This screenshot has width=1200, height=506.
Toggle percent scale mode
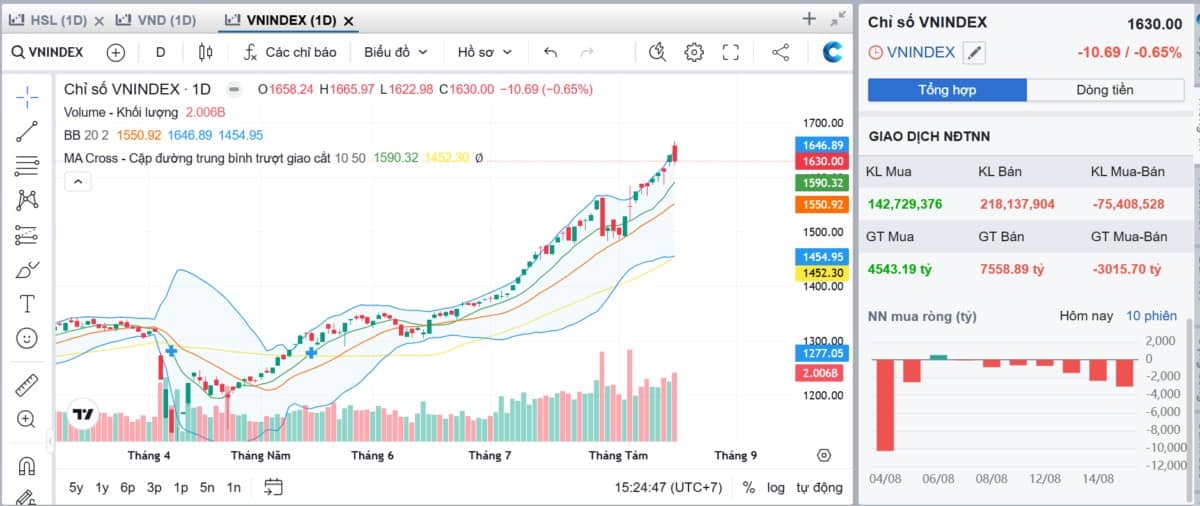click(x=749, y=487)
